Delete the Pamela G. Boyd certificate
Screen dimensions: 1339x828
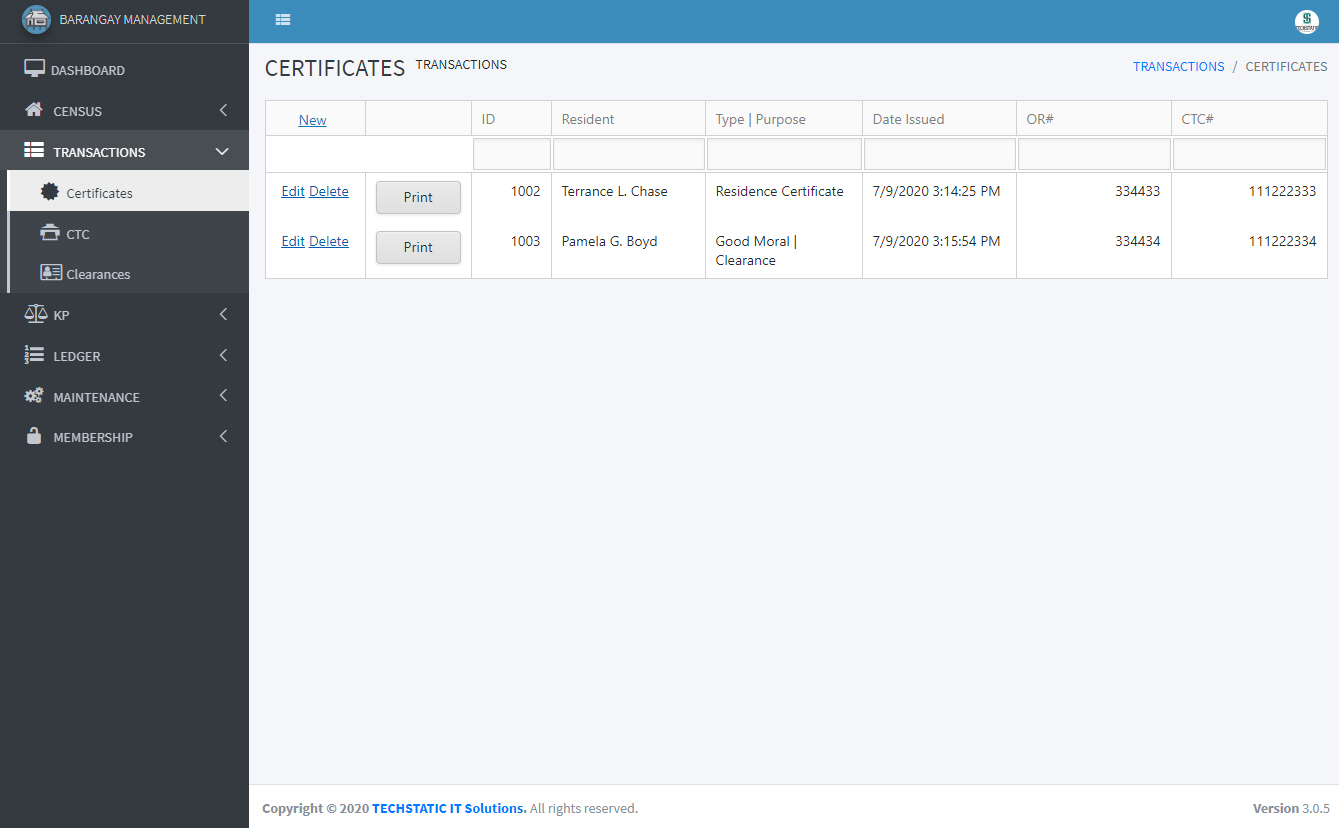click(329, 241)
